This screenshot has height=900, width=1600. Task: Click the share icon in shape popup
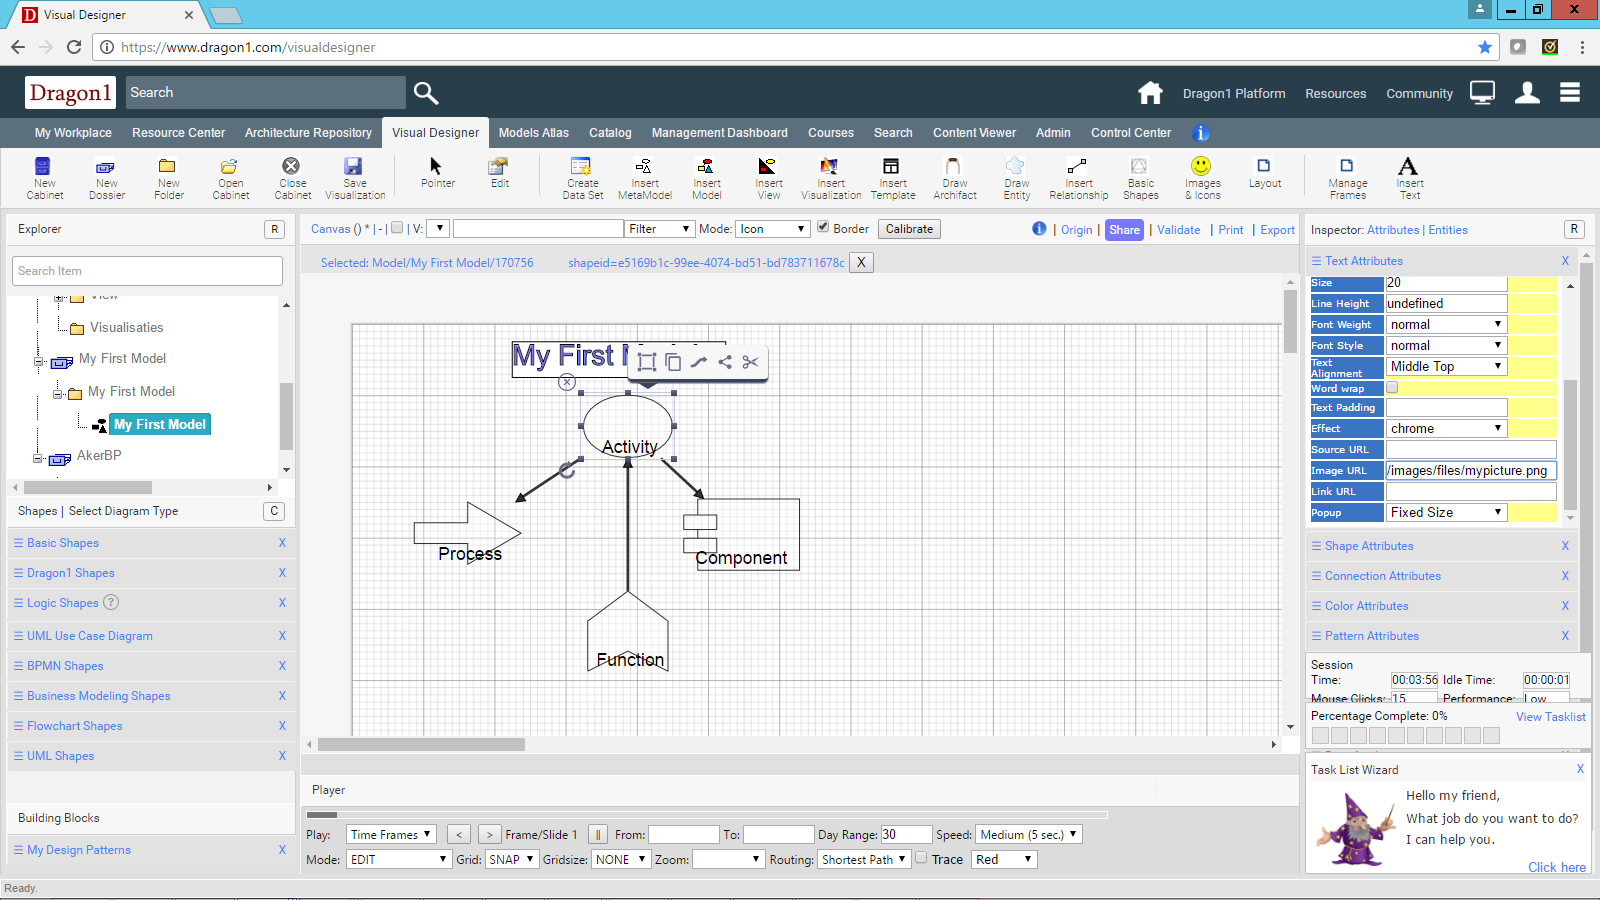(x=725, y=362)
